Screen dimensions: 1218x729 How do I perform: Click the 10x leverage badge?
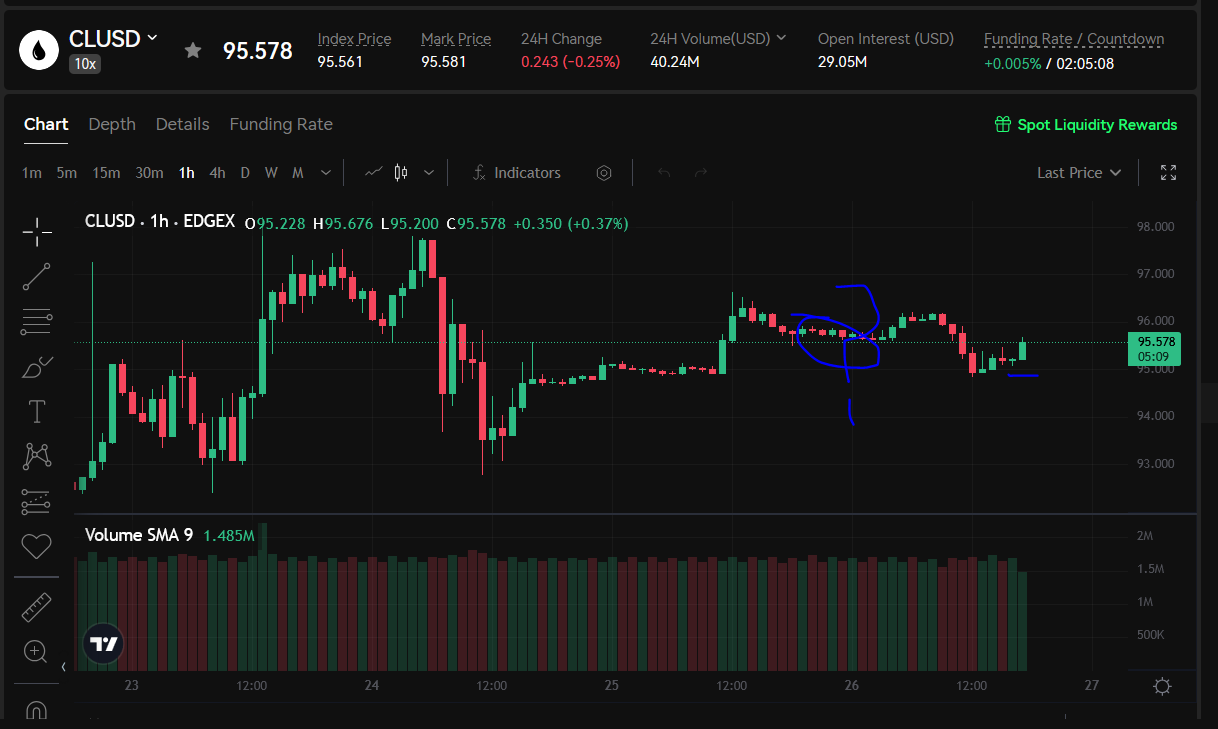[83, 63]
